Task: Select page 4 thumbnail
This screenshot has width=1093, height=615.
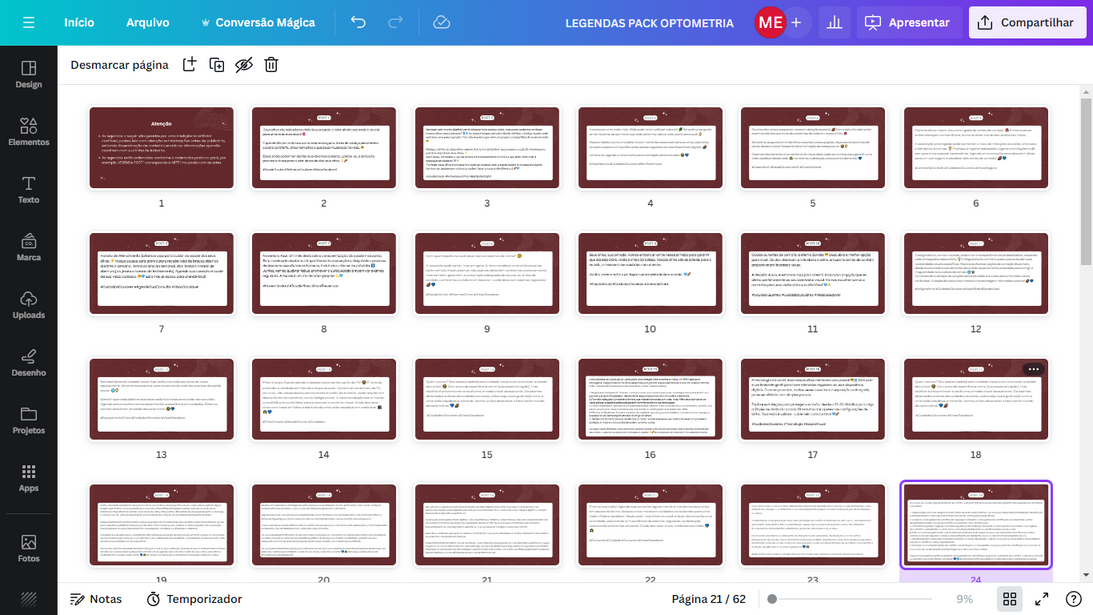Action: pos(650,147)
